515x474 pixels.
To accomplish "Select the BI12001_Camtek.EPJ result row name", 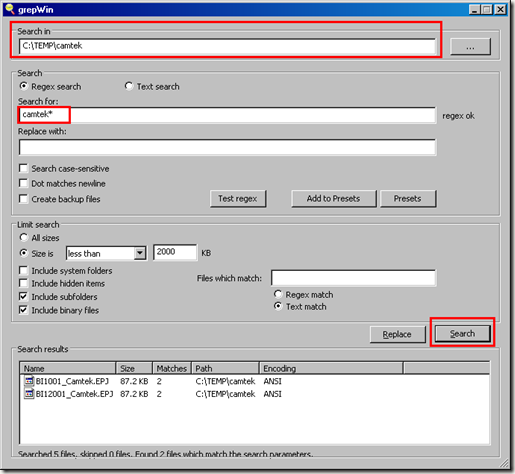I will (x=74, y=394).
